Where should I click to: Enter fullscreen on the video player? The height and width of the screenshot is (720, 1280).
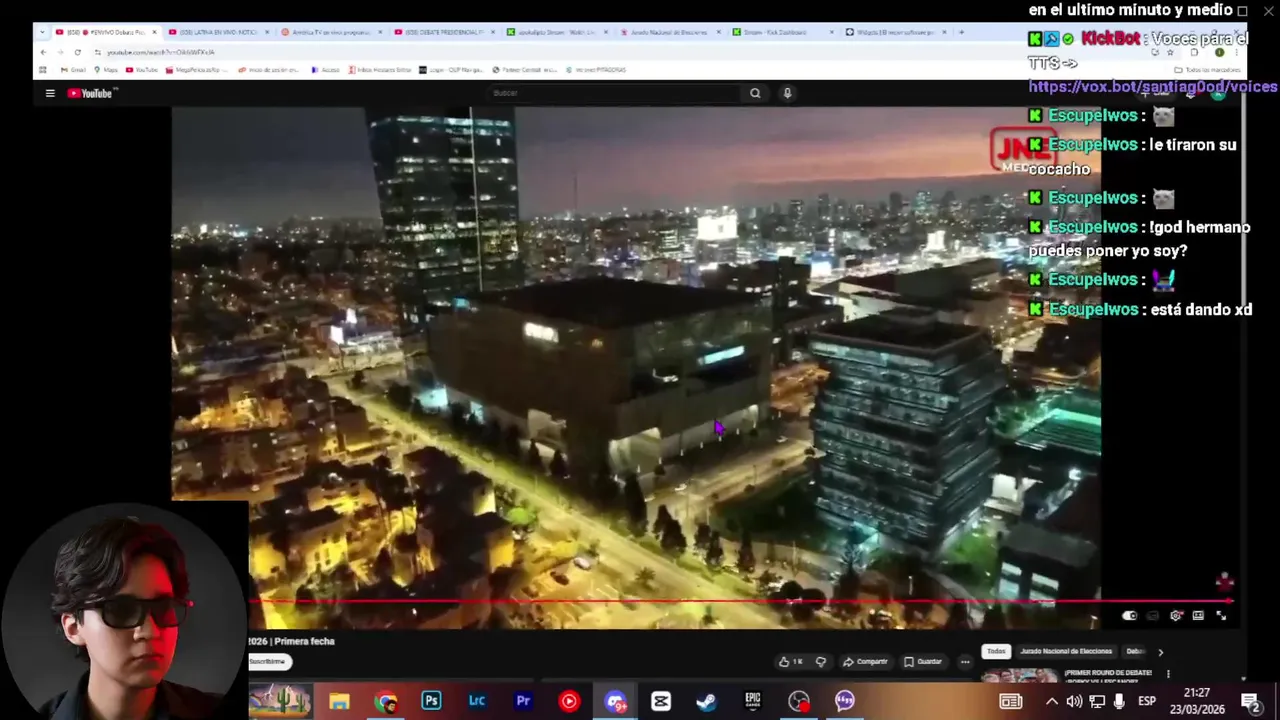point(1221,616)
